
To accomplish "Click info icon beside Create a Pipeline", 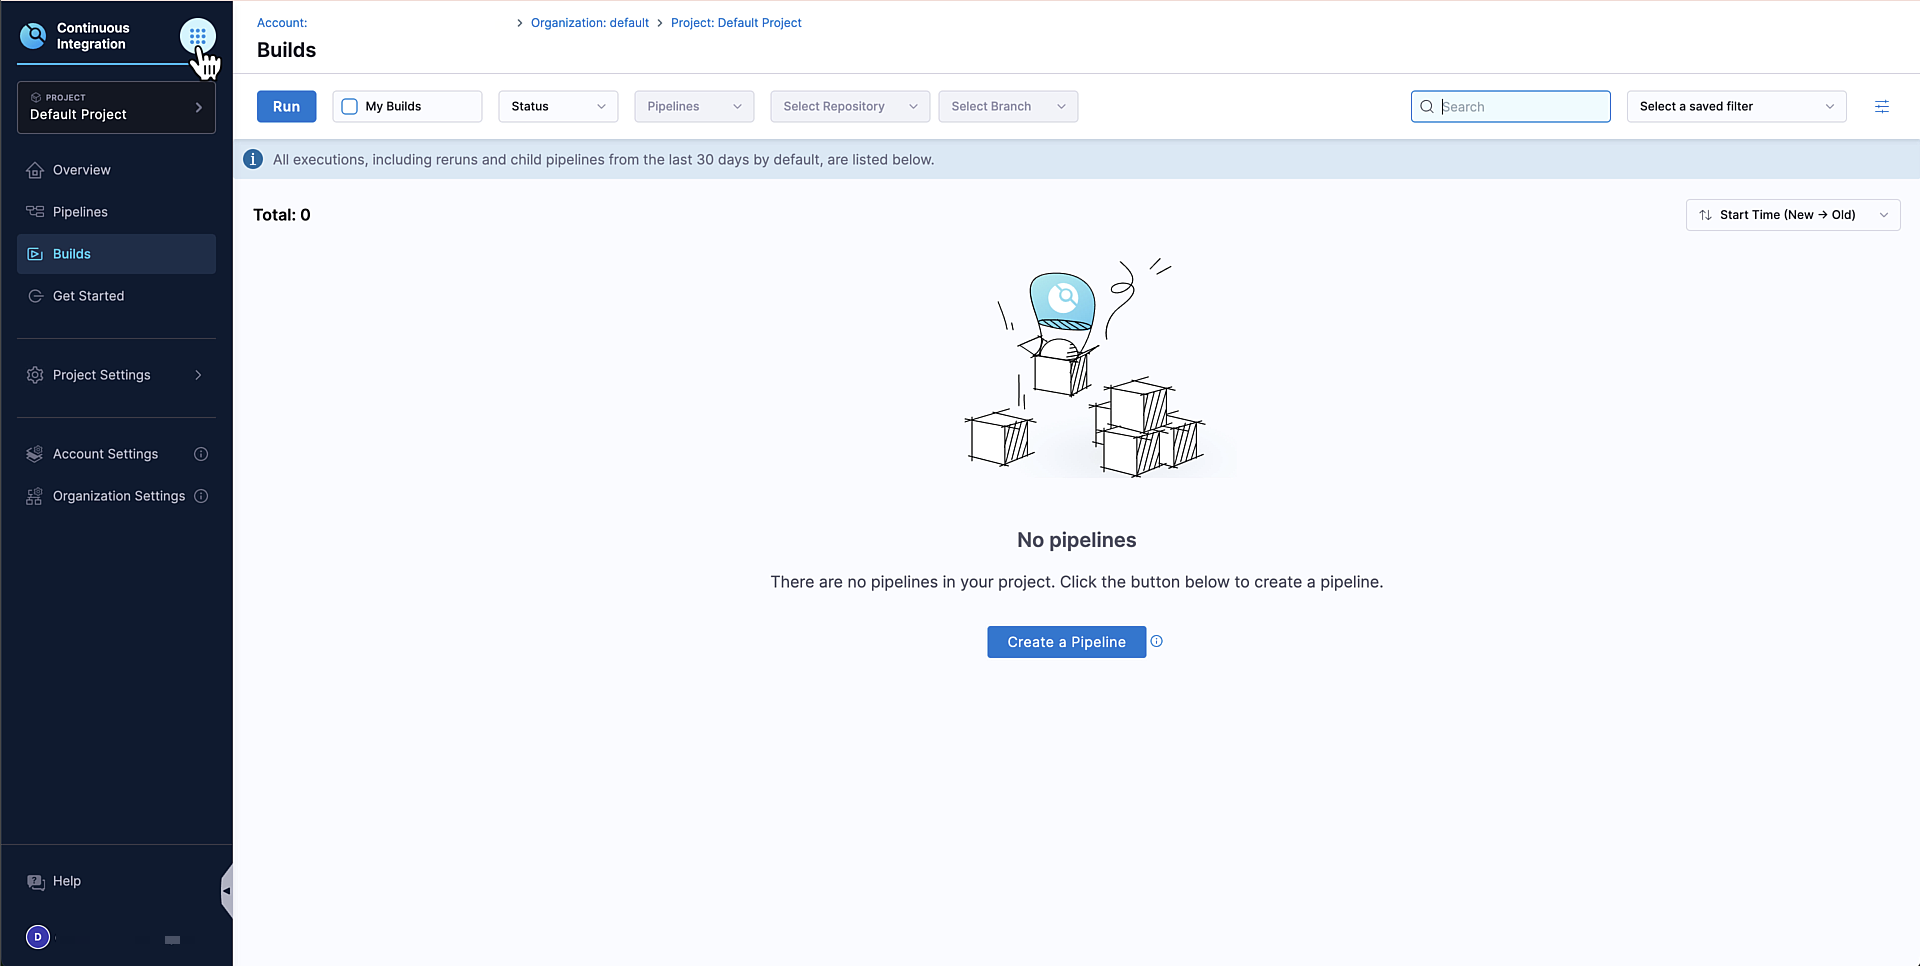I will pos(1156,642).
